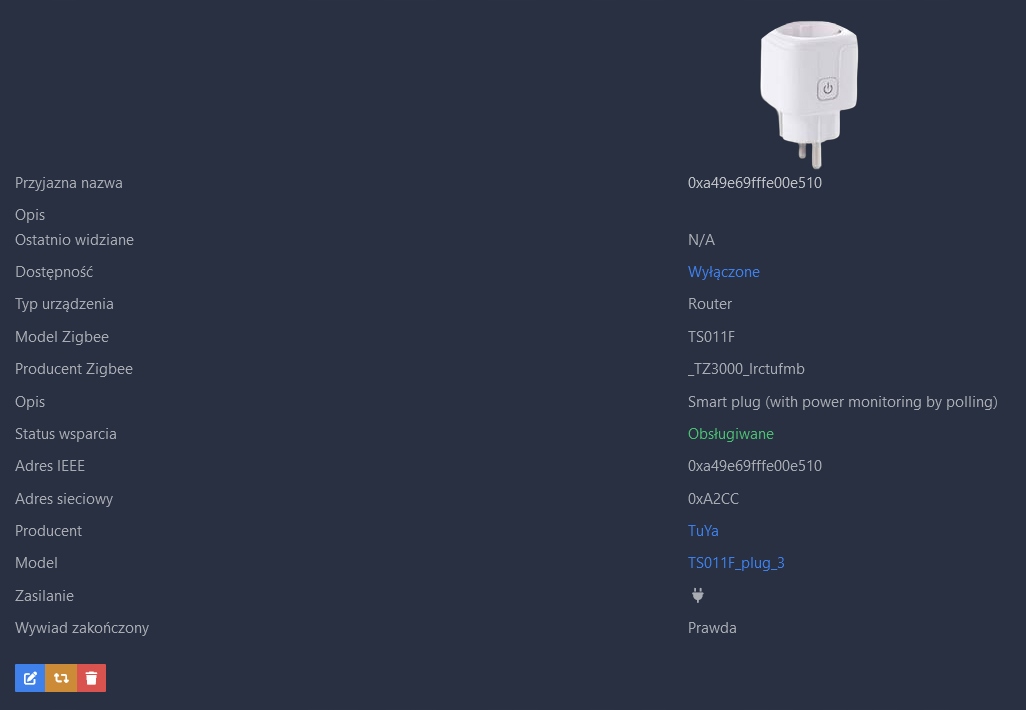Click the blue rename device edit icon
This screenshot has height=710, width=1026.
(x=30, y=678)
